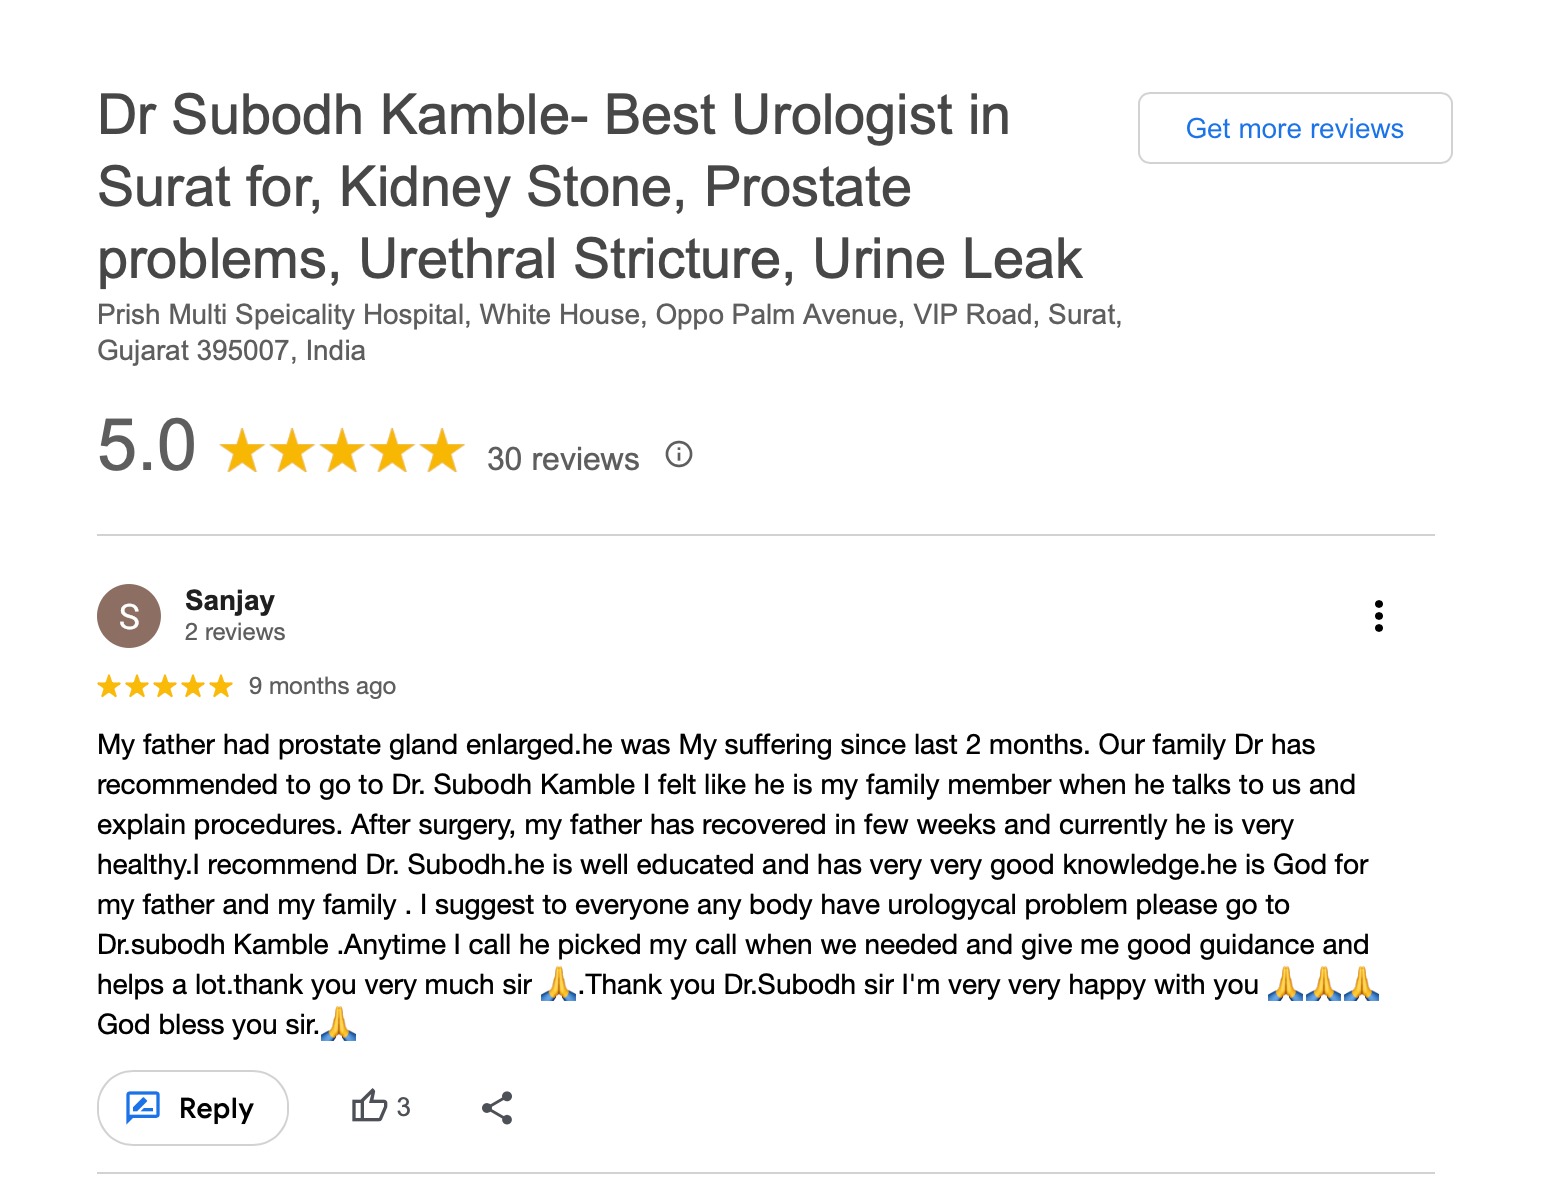Screen dimensions: 1548x1186
Task: Open Sanjay's round profile avatar
Action: coord(129,616)
